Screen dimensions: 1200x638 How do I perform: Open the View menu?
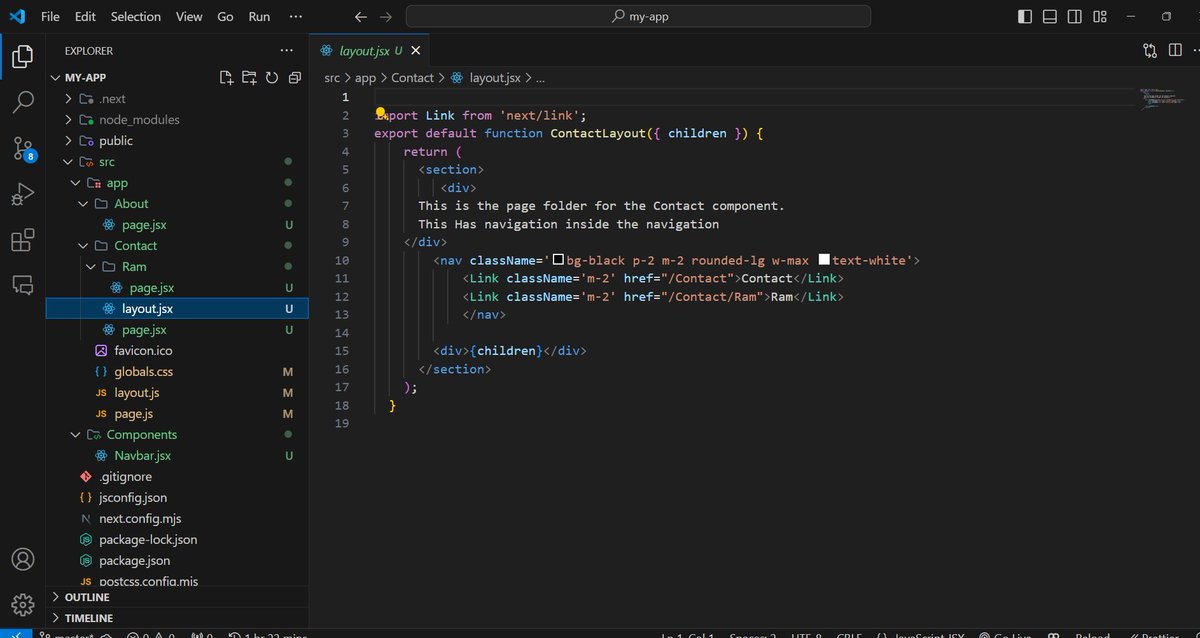(189, 17)
